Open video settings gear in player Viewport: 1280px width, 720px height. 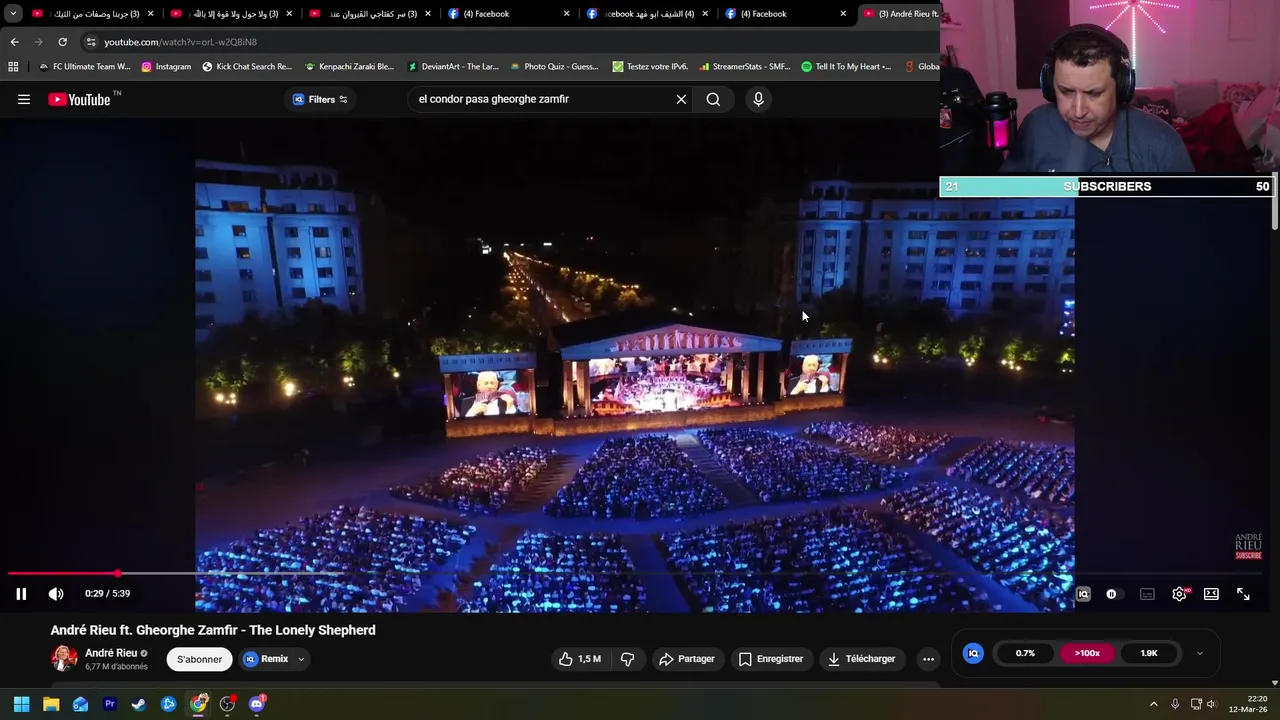click(1180, 594)
